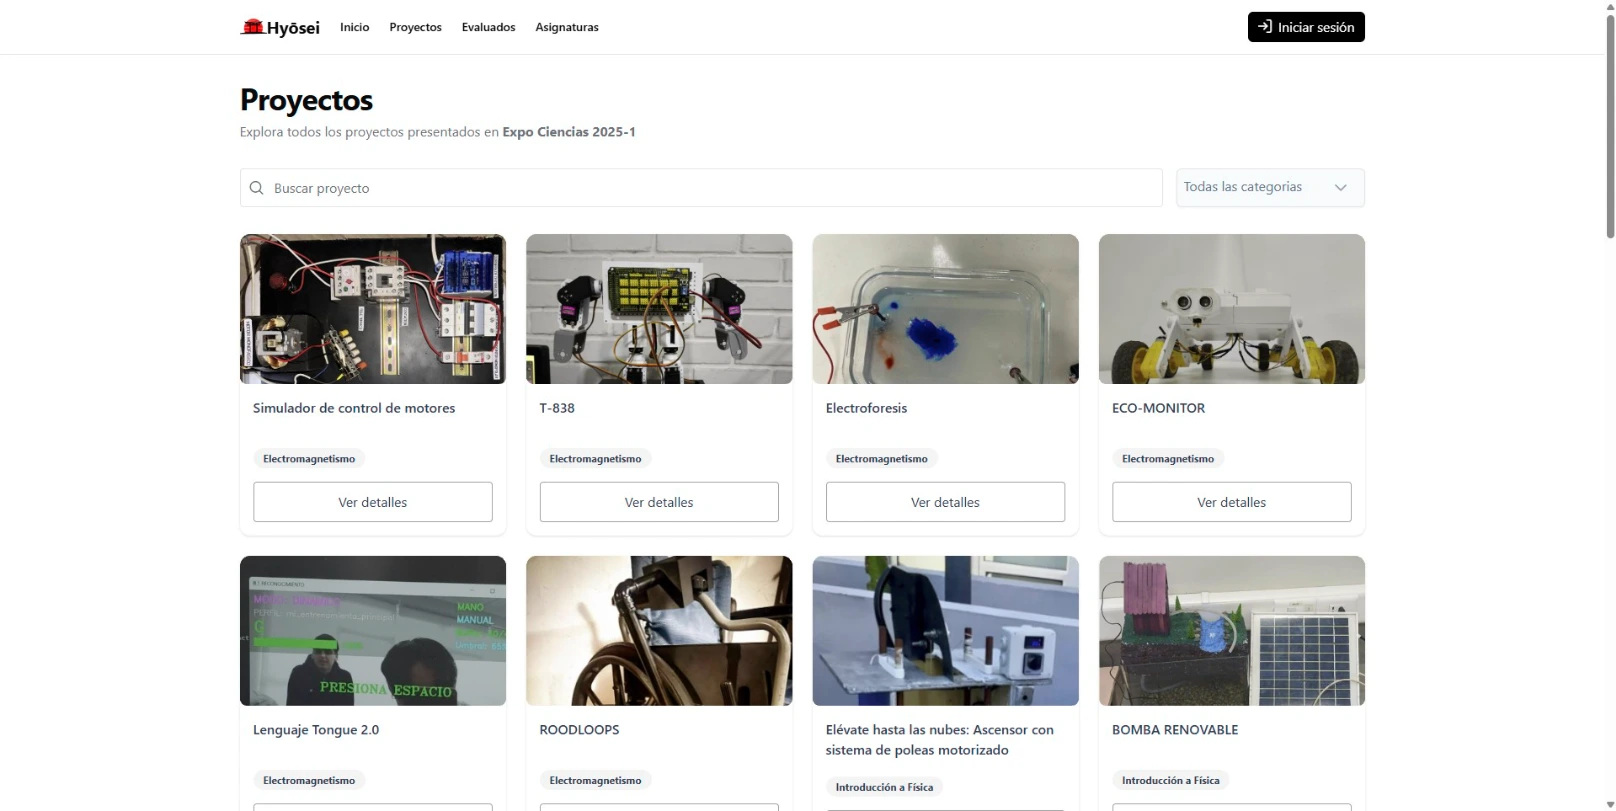This screenshot has height=811, width=1616.
Task: View details for Simulador de control de motores
Action: tap(373, 502)
